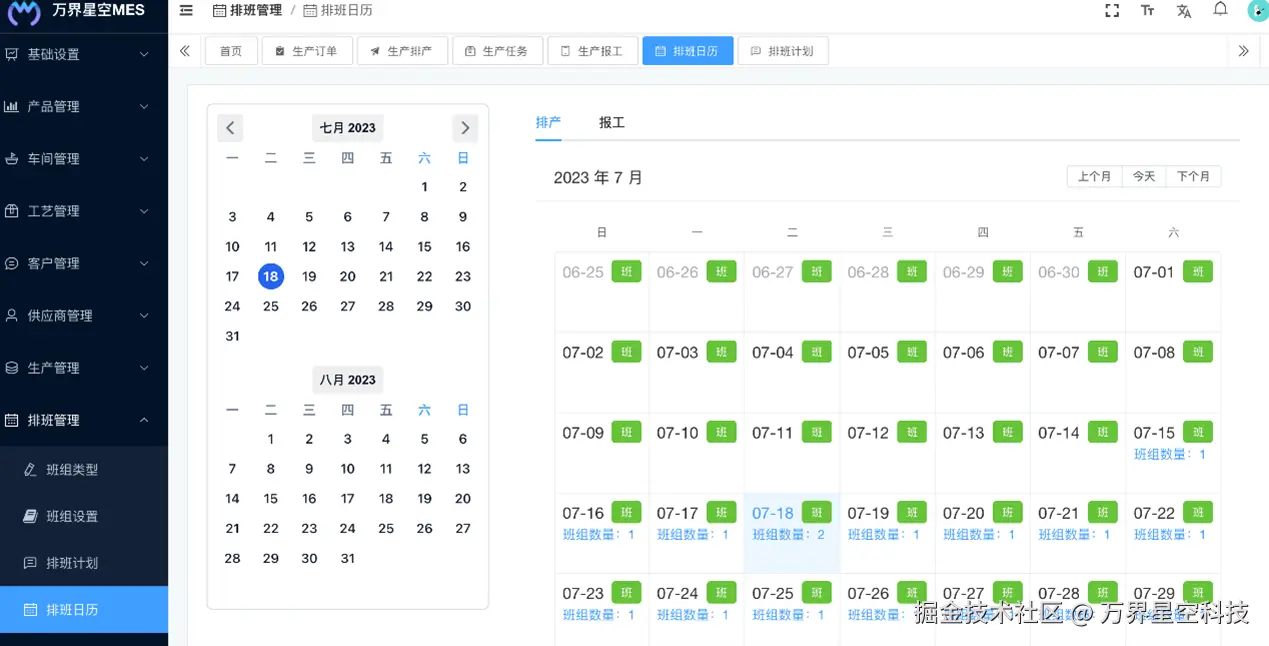The image size is (1269, 646).
Task: Click the hamburger menu collapse icon
Action: [186, 11]
